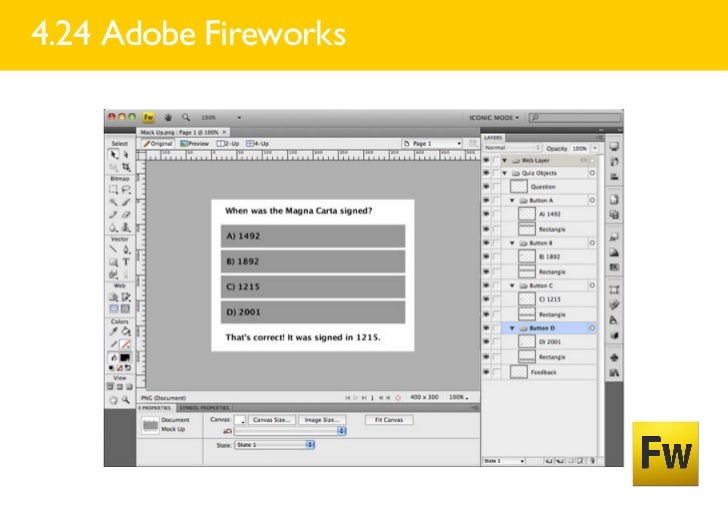Select the Slice tool
The image size is (728, 515).
126,297
